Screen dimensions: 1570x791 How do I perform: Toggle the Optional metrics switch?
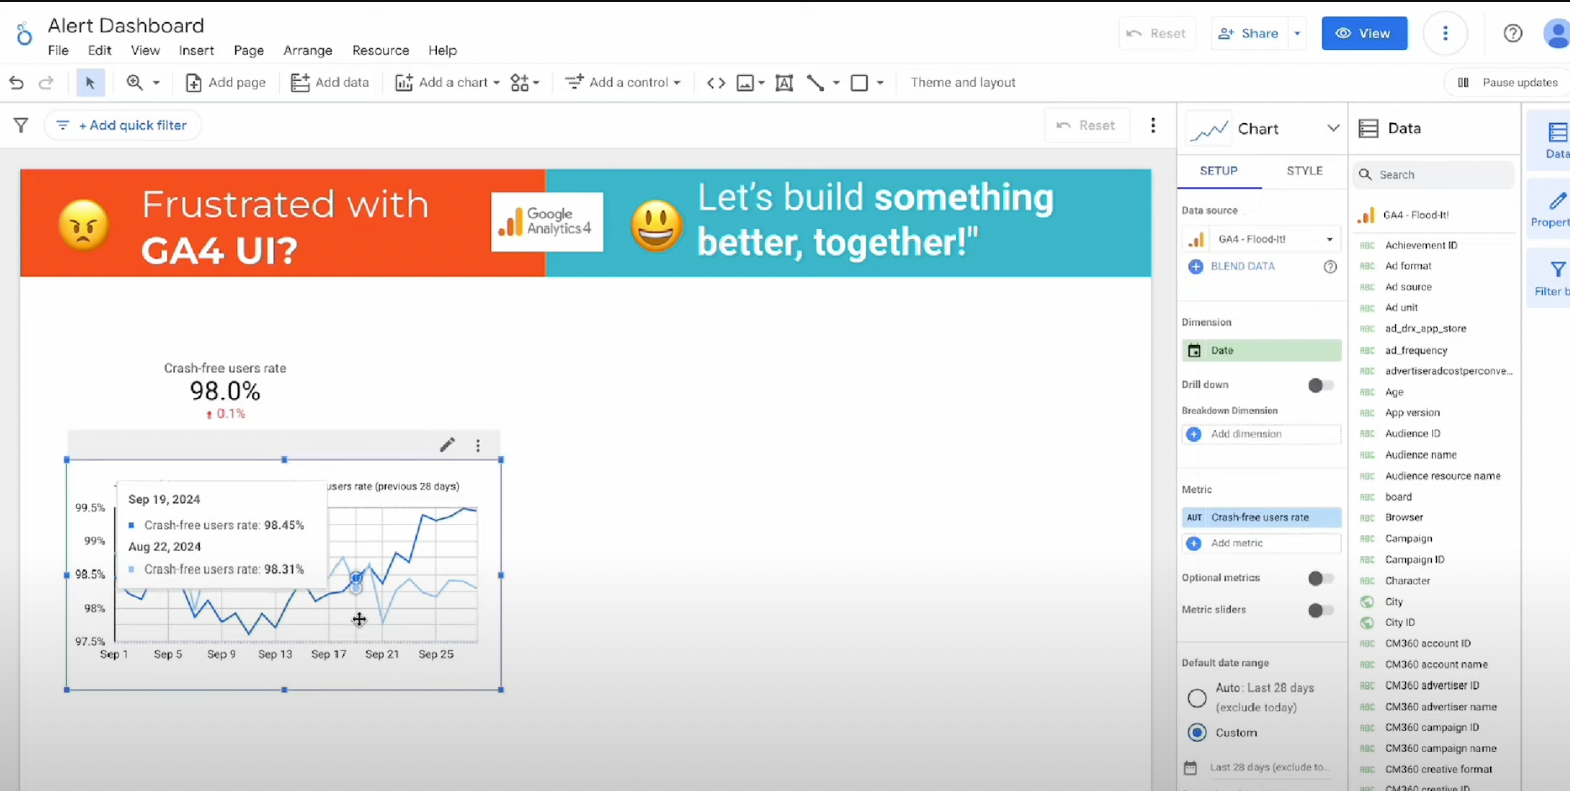(1320, 578)
